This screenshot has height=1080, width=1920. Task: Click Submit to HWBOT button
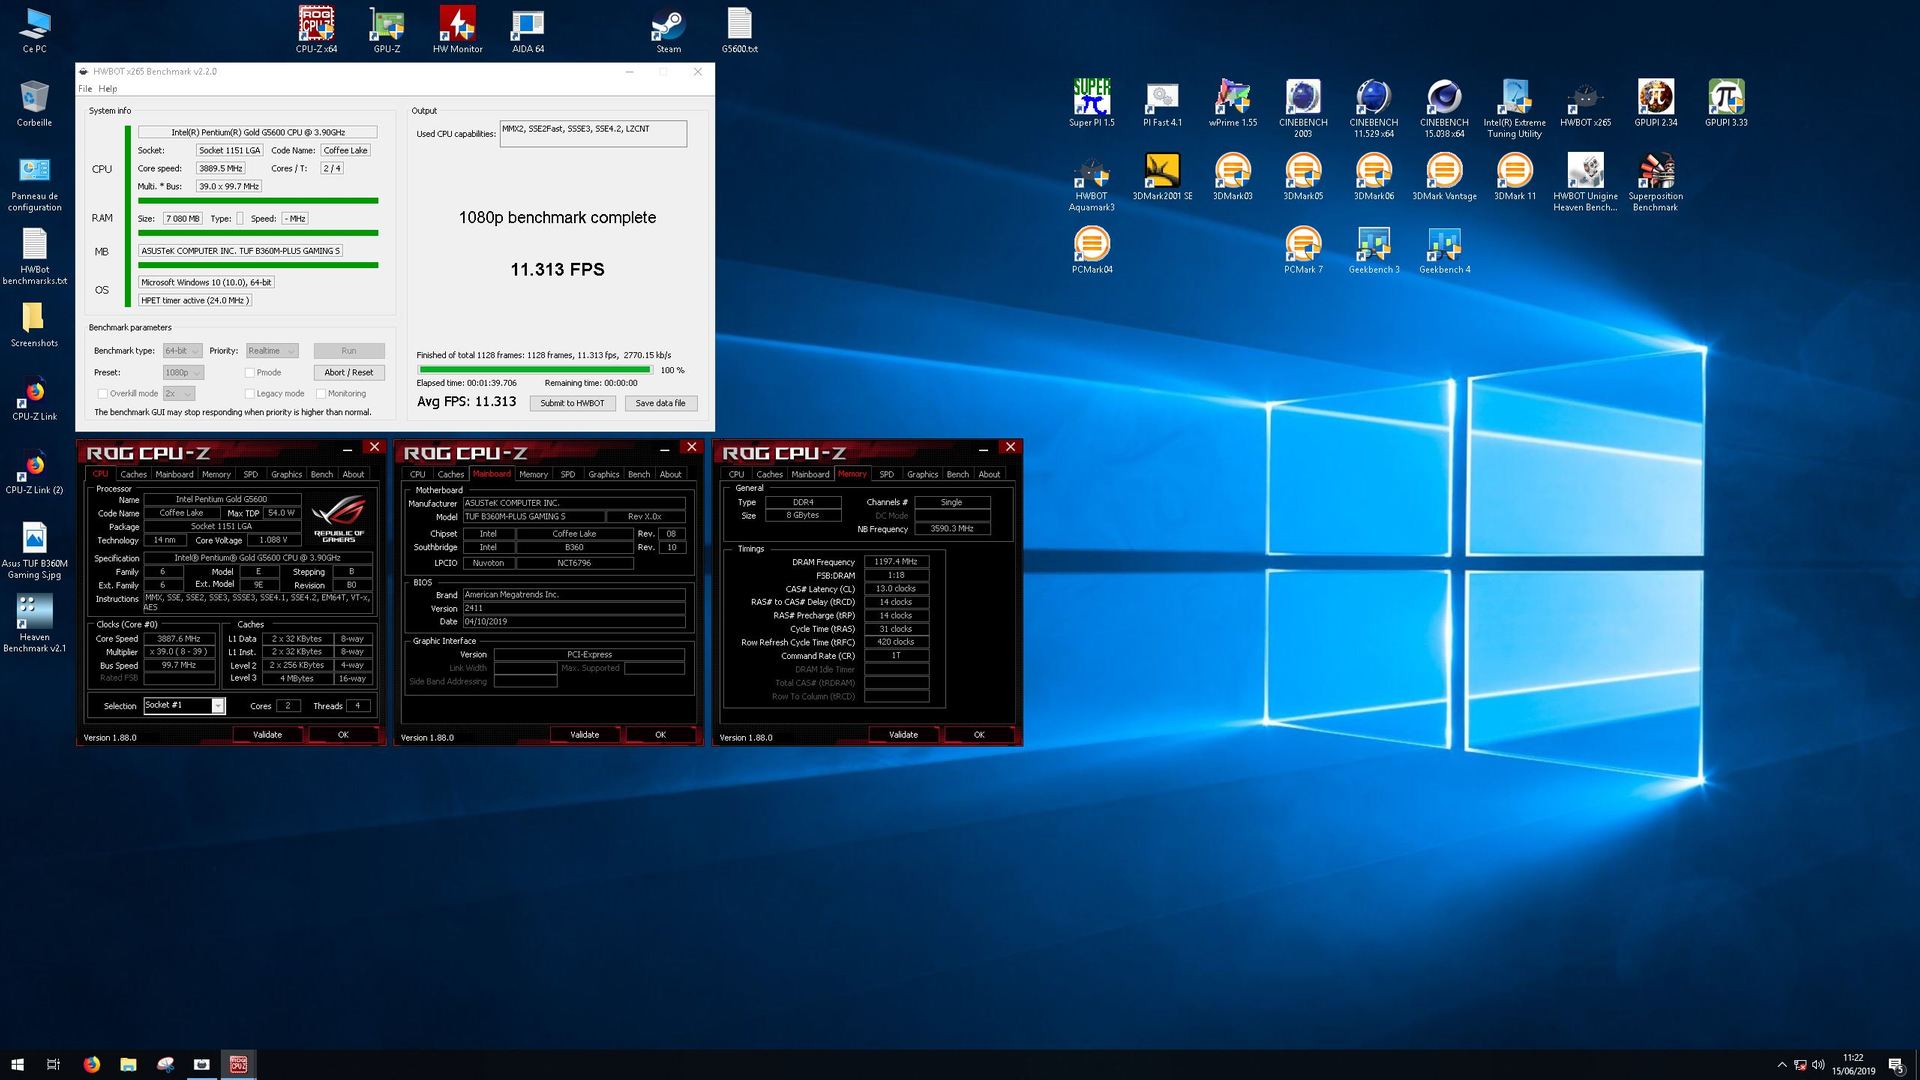pyautogui.click(x=572, y=403)
